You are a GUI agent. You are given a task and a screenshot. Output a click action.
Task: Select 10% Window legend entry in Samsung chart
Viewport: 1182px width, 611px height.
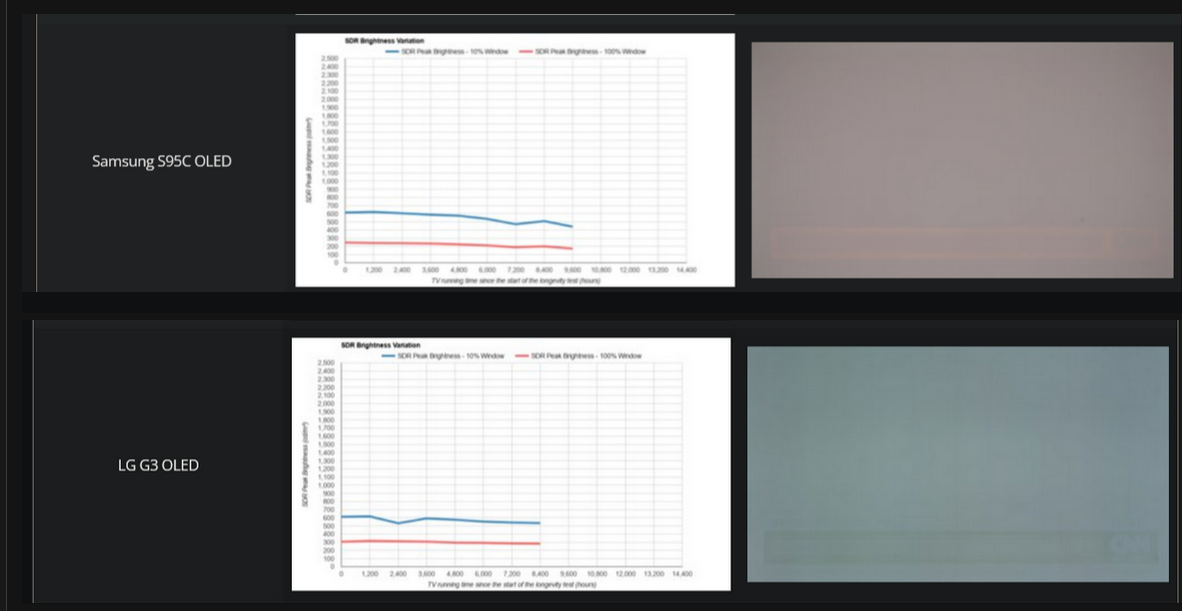pos(446,51)
